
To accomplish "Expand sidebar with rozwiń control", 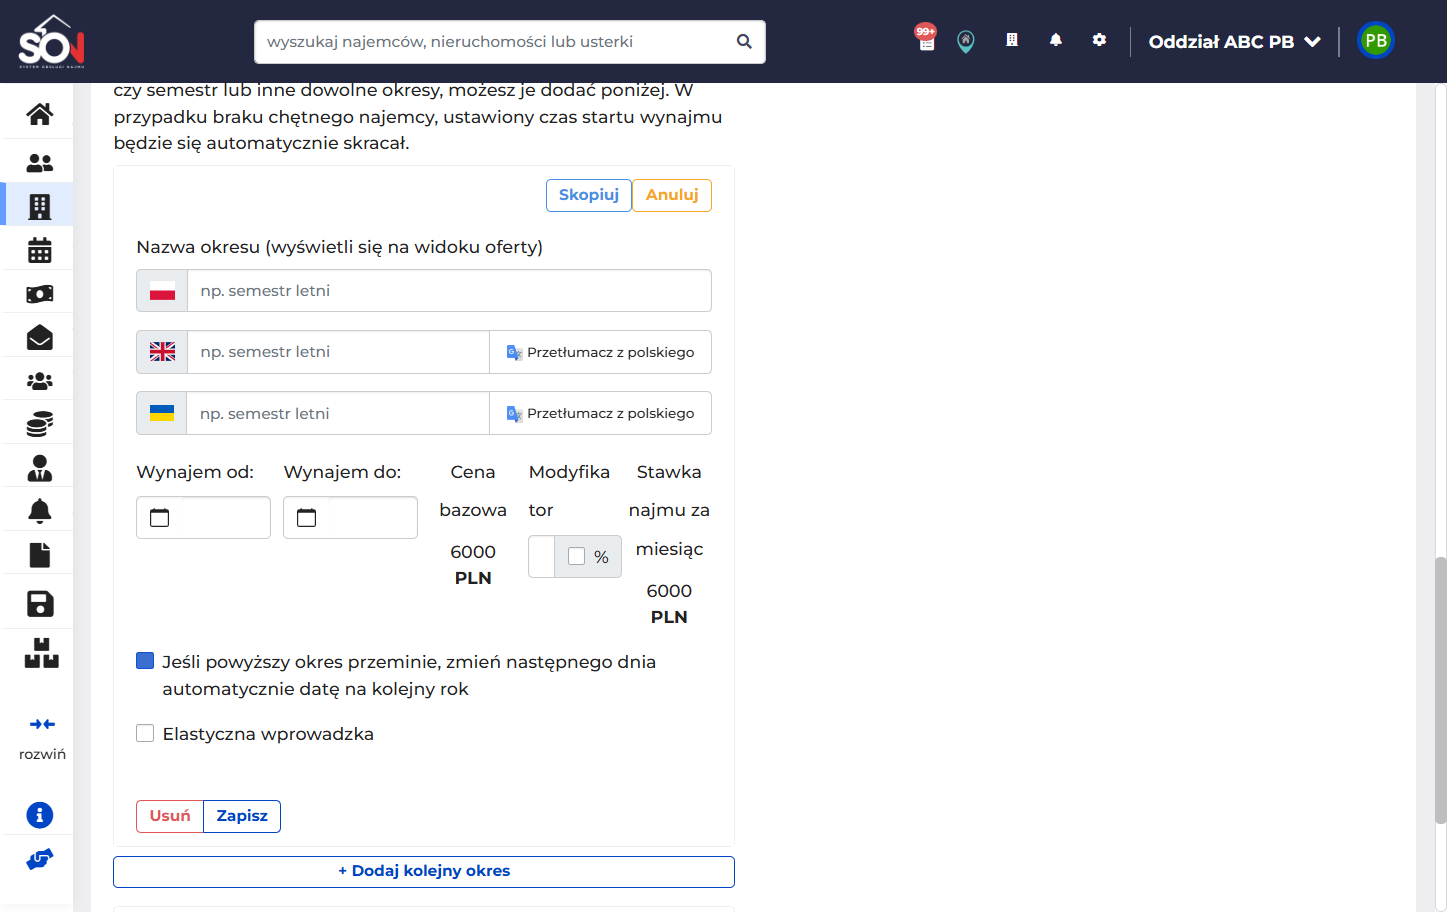I will tap(42, 738).
